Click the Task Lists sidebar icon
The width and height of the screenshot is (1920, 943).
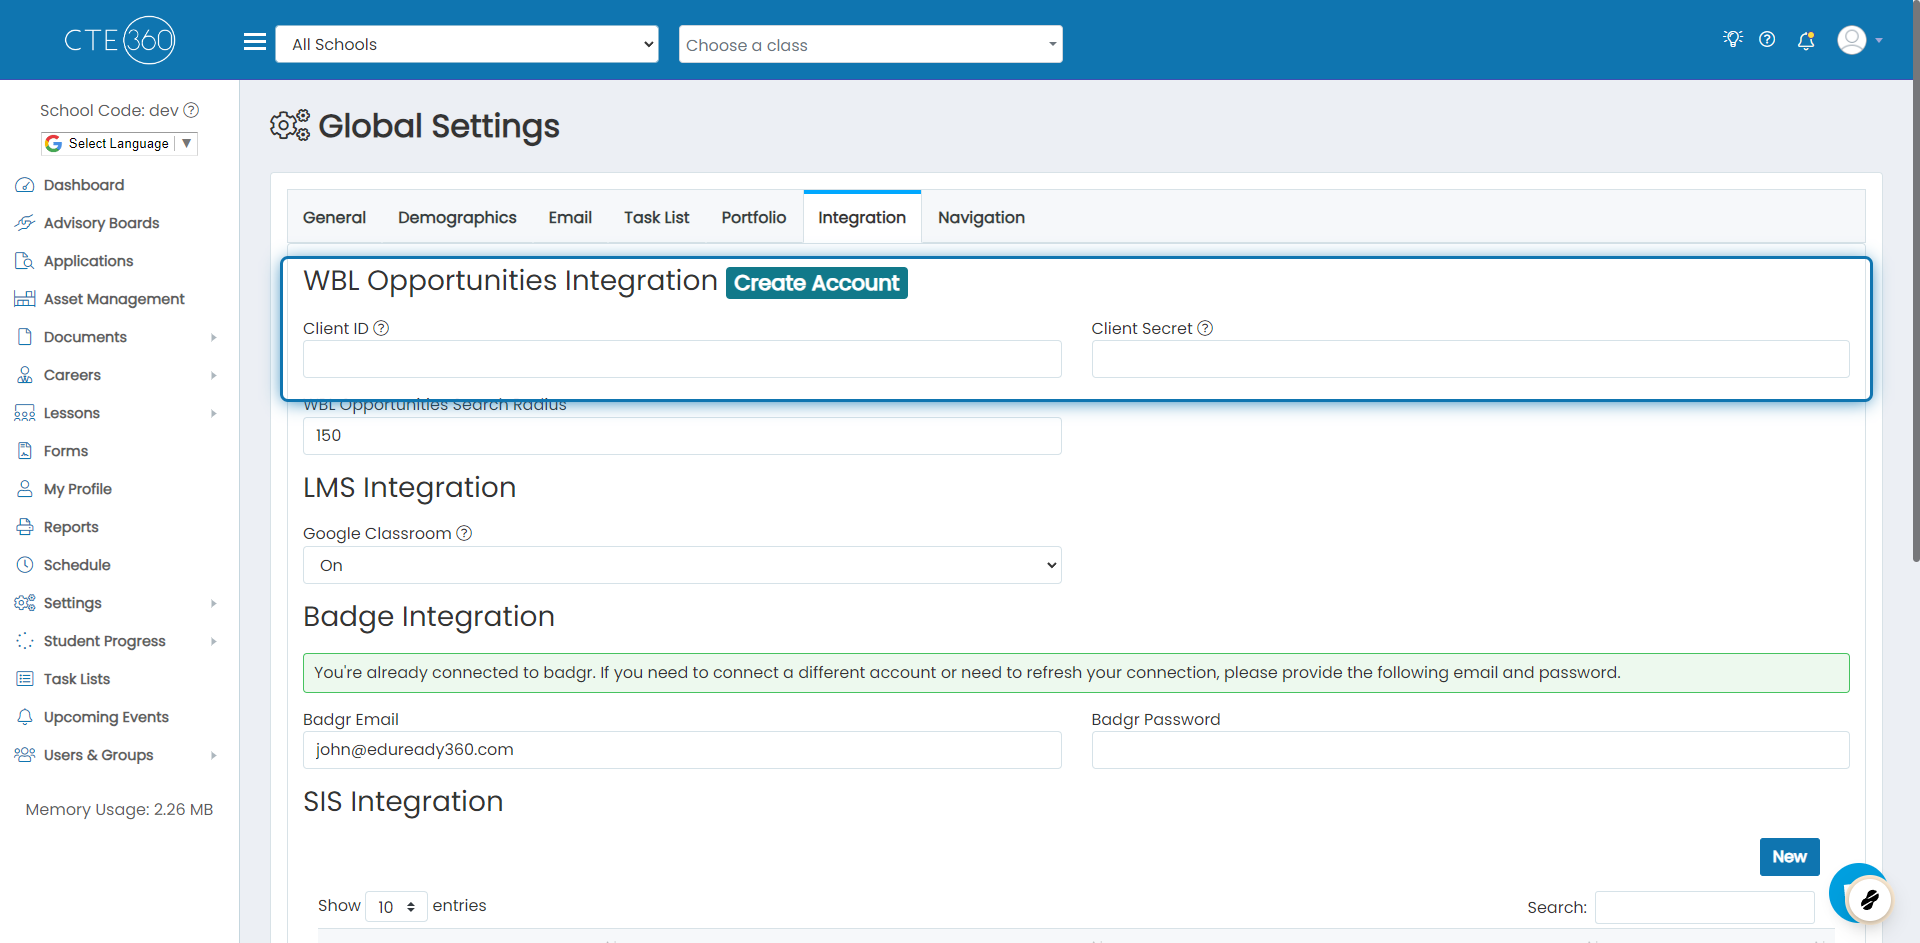tap(25, 679)
